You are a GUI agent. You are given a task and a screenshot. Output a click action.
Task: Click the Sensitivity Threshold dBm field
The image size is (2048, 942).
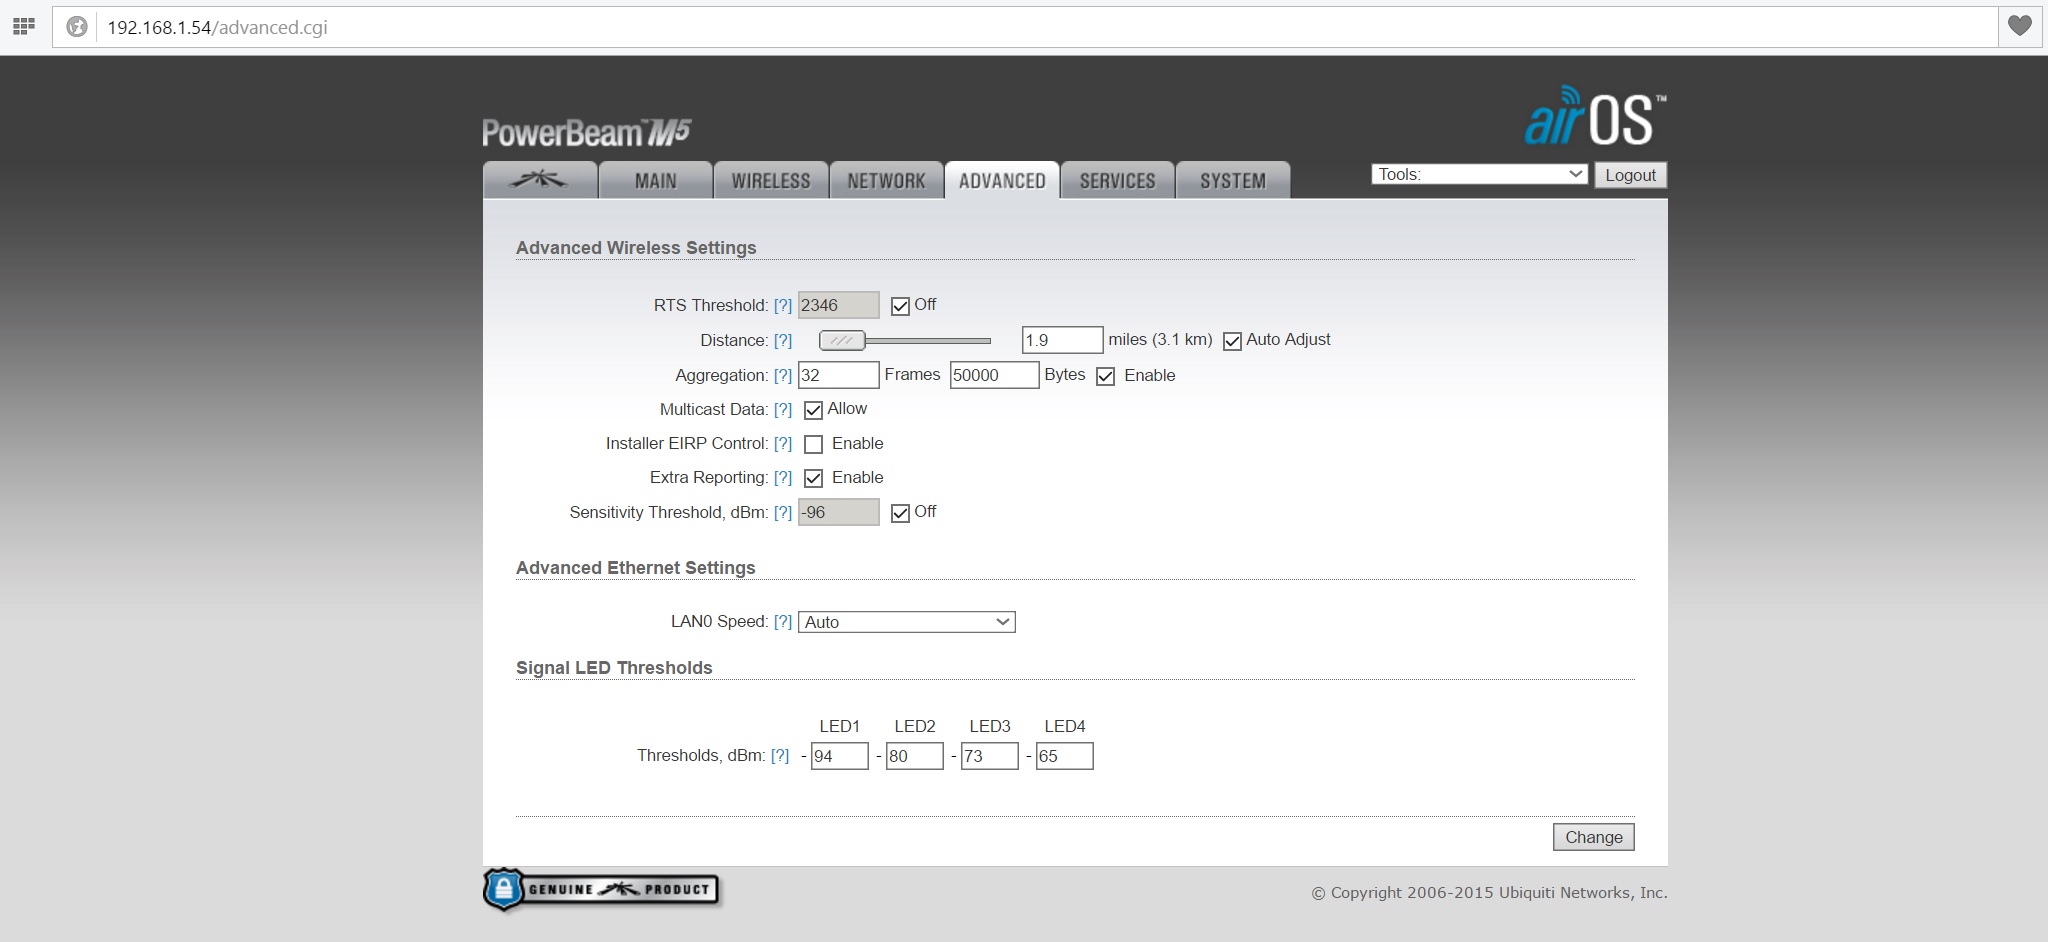coord(838,512)
